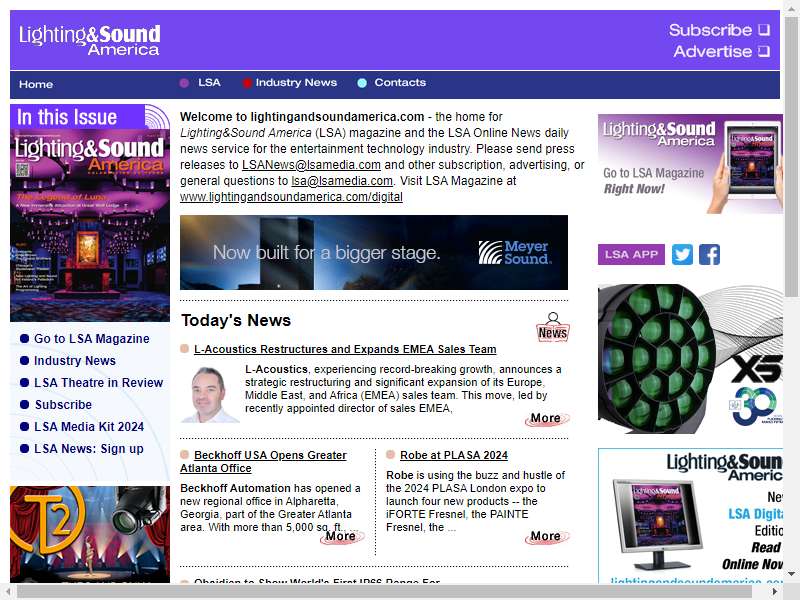Viewport: 800px width, 600px height.
Task: Click the LSANews@lsamedia.com email link
Action: pyautogui.click(x=311, y=165)
